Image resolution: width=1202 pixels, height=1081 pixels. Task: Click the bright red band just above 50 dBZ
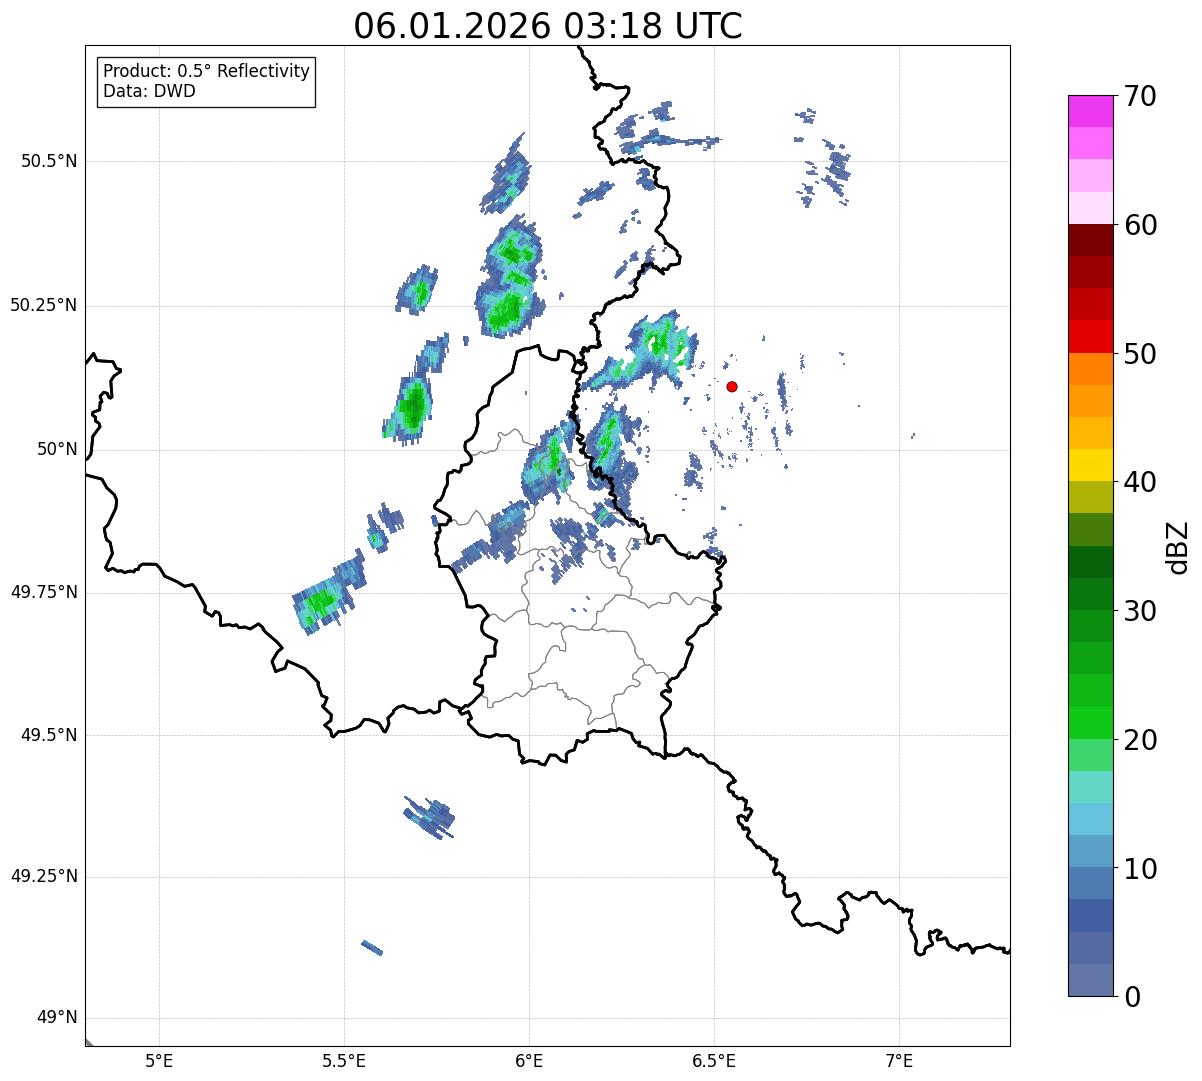[x=1090, y=336]
